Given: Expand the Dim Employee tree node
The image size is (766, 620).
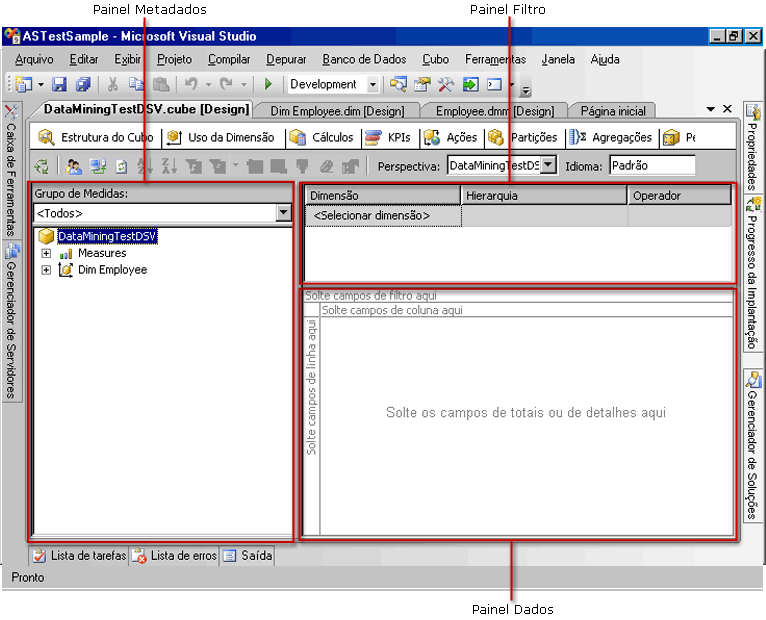Looking at the screenshot, I should tap(46, 270).
